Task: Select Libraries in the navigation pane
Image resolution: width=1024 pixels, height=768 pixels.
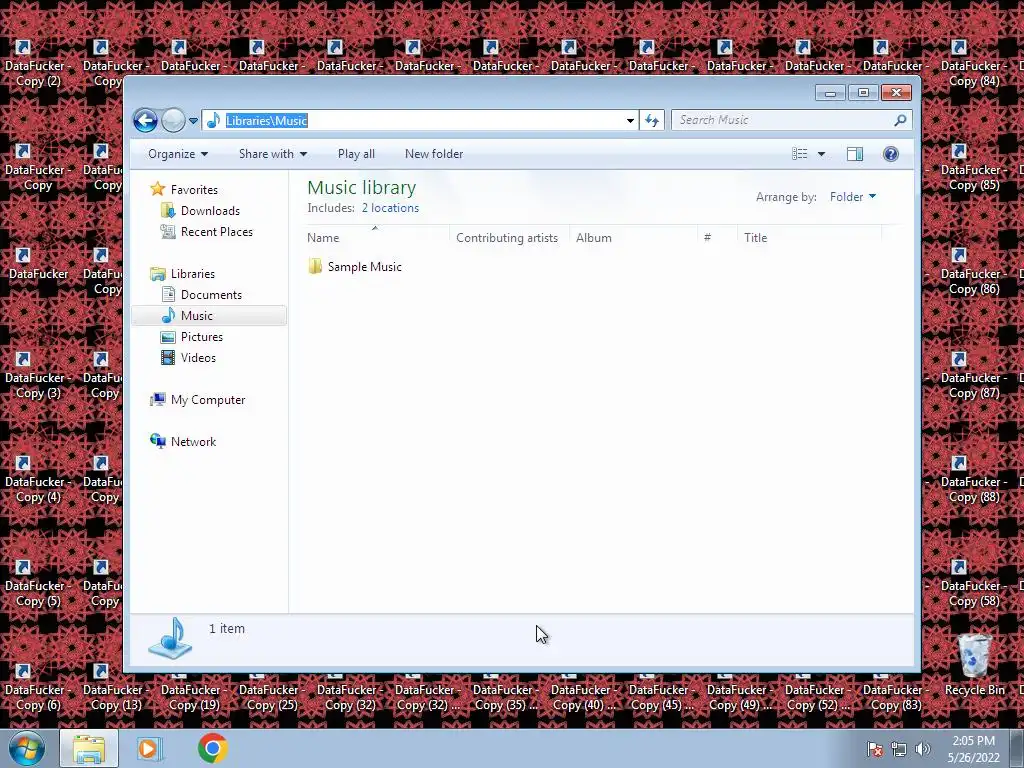Action: pyautogui.click(x=193, y=274)
